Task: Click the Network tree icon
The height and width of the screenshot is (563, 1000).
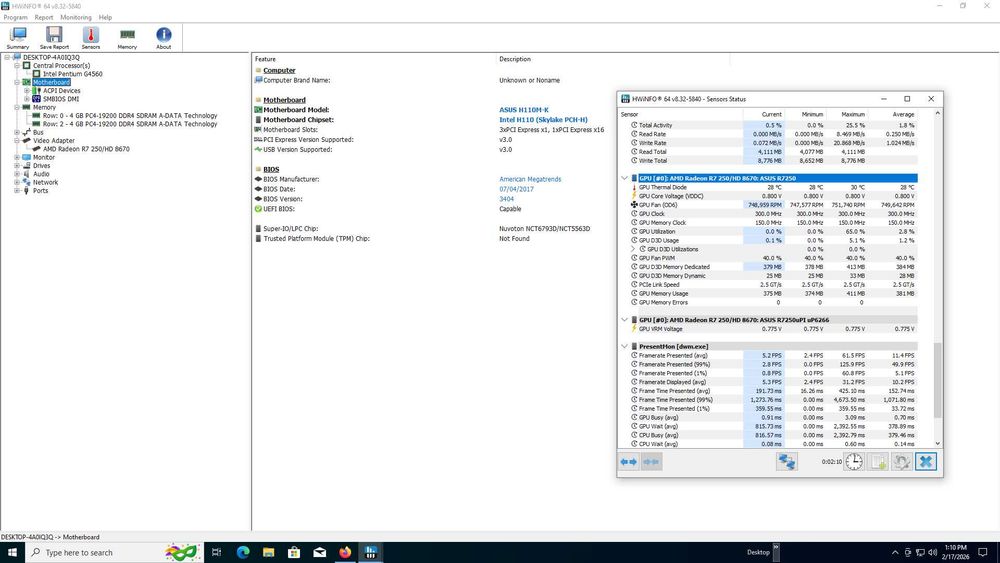Action: point(26,182)
